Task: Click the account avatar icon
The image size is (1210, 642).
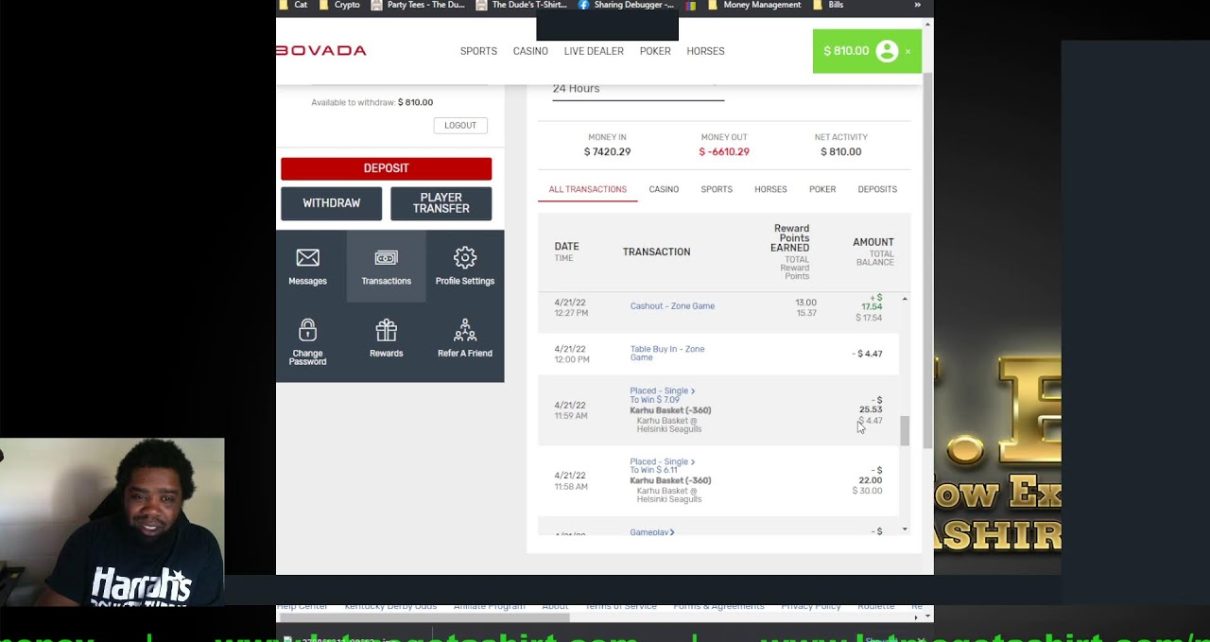Action: [887, 51]
